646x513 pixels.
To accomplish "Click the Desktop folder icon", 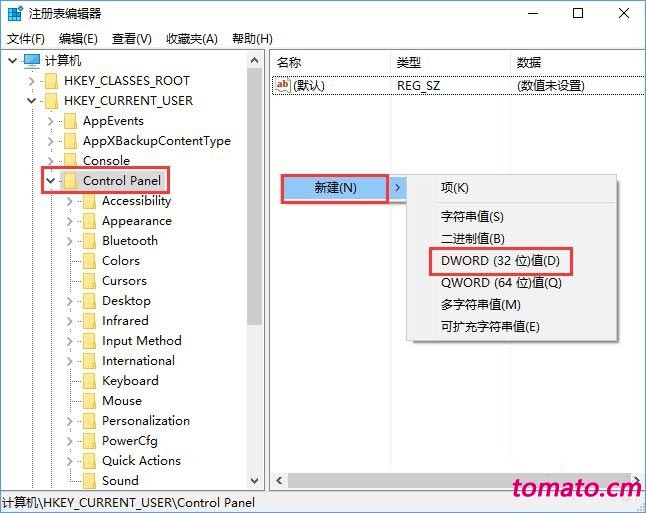I will click(89, 301).
